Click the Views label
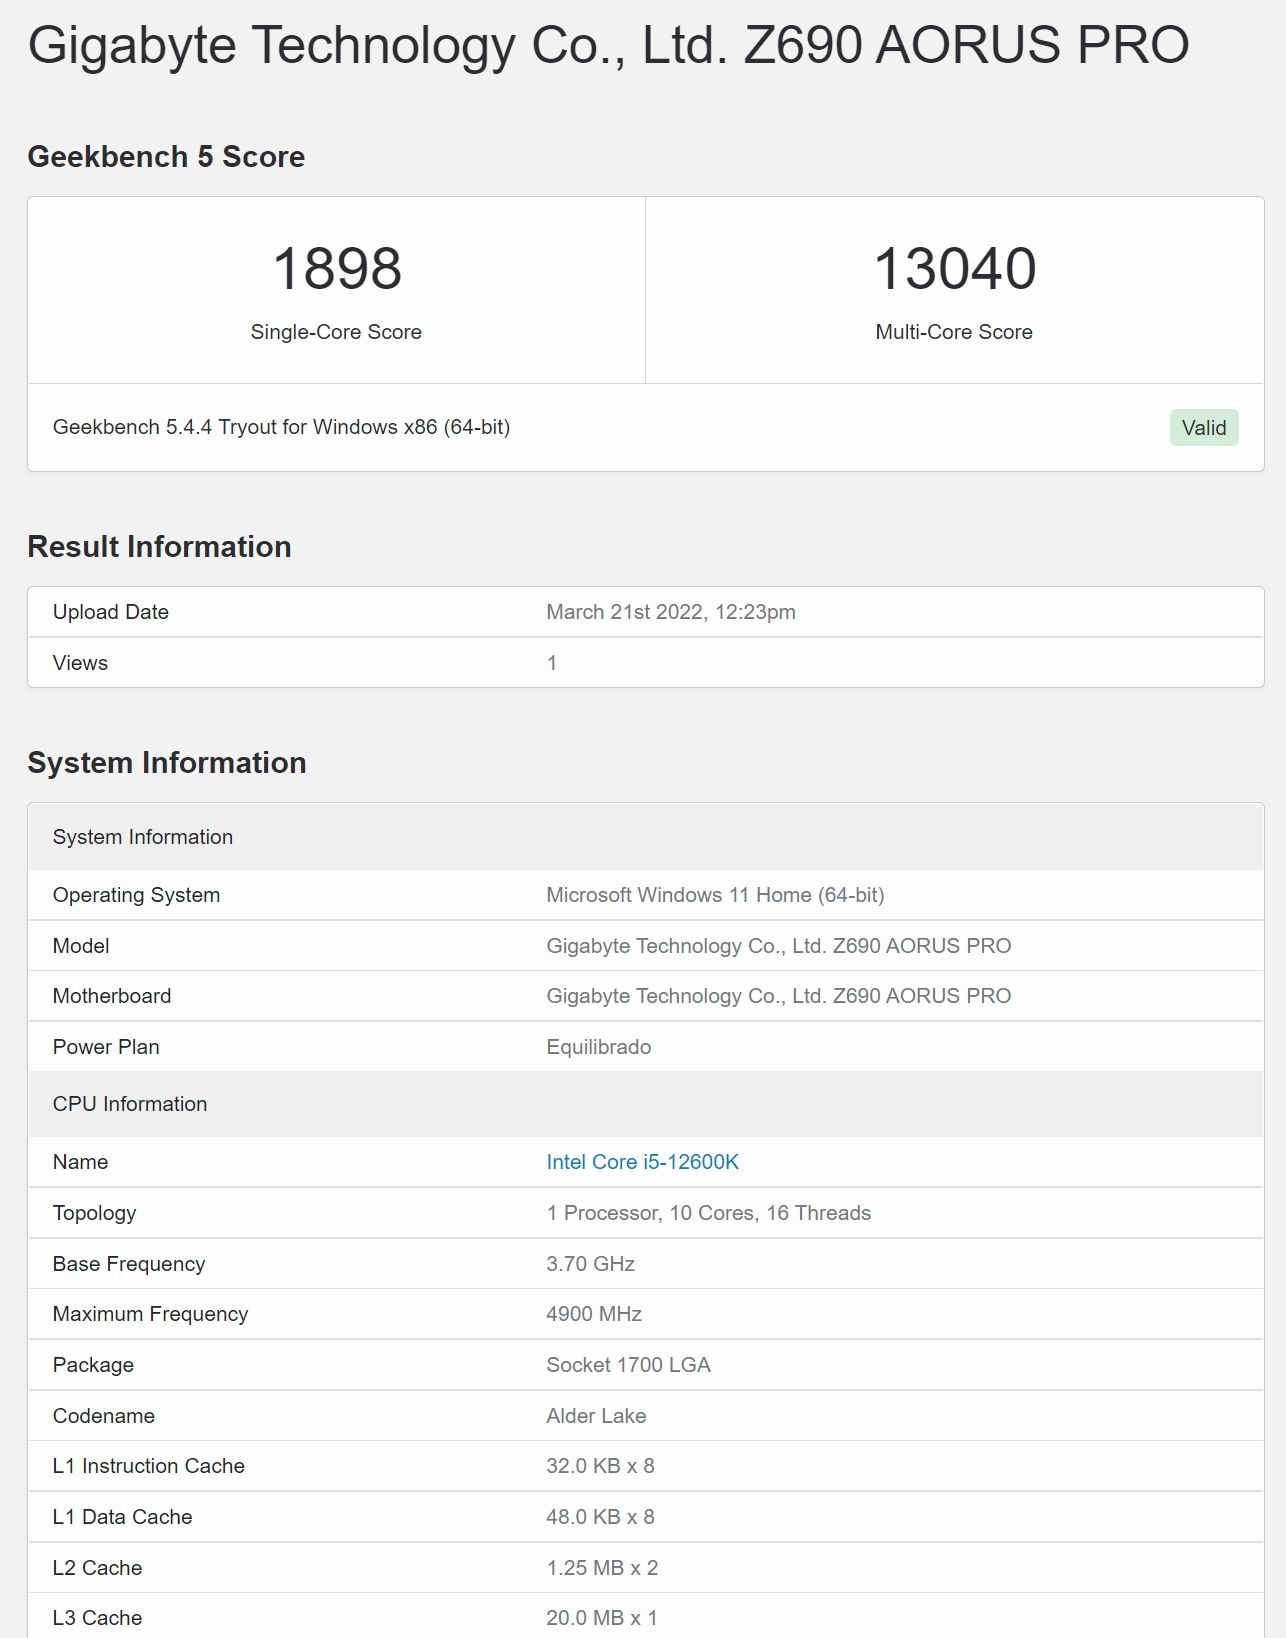Viewport: 1286px width, 1638px height. [80, 663]
